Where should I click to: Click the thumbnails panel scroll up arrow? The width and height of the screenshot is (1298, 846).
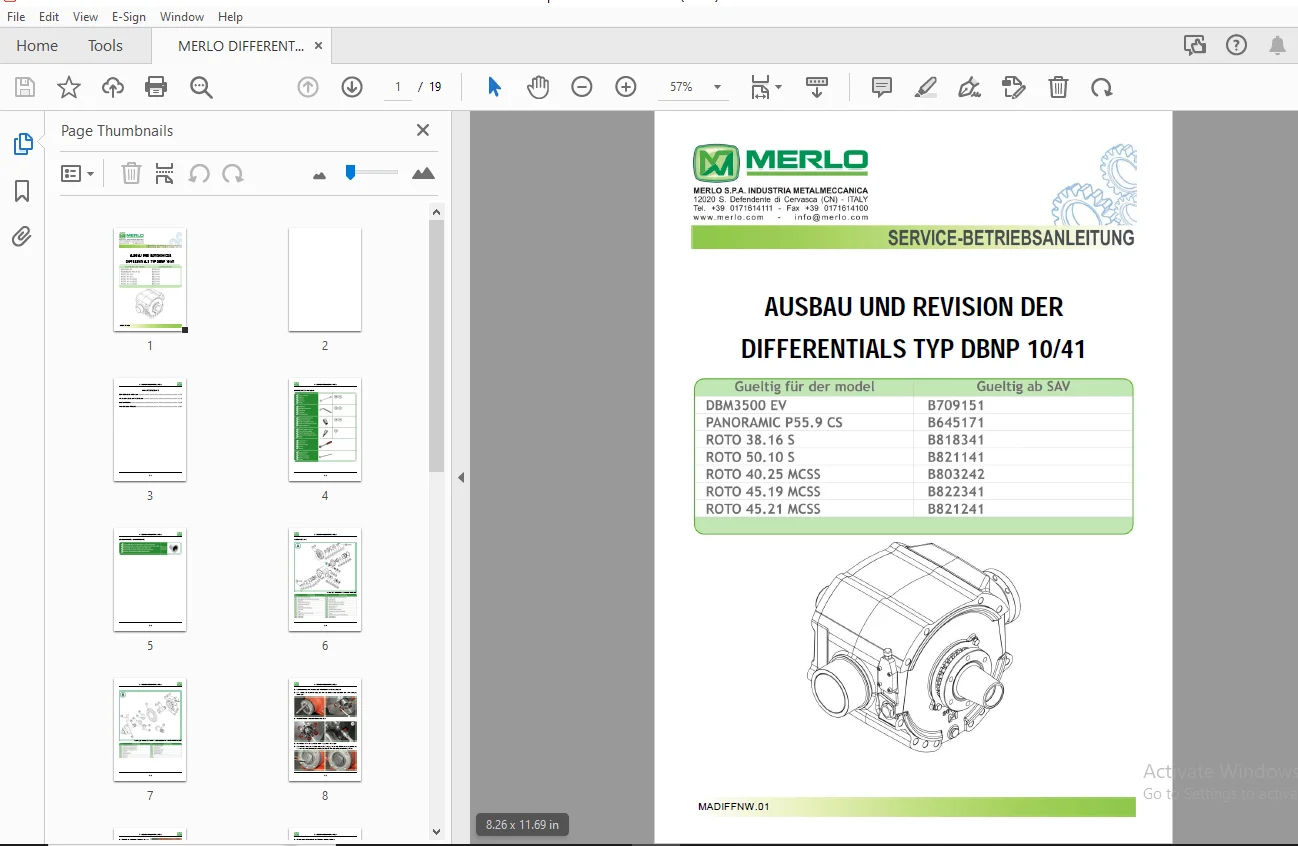(436, 211)
